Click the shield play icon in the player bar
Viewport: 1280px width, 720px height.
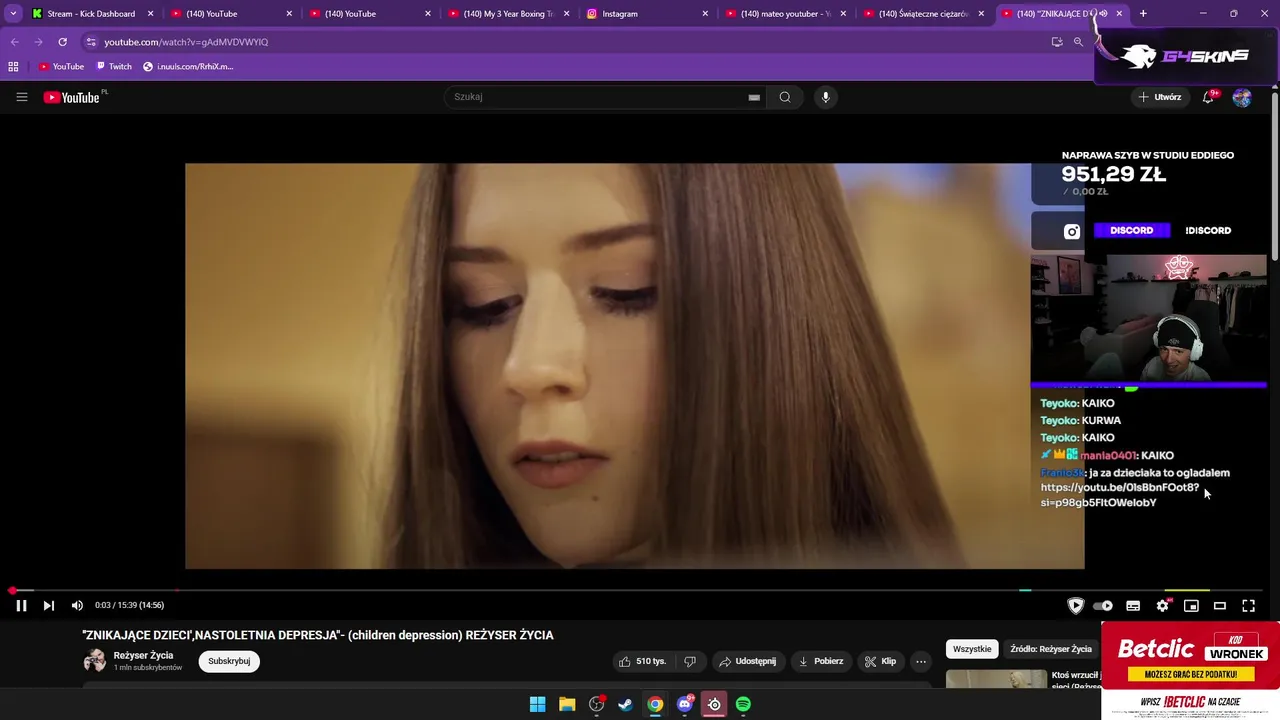[x=1075, y=605]
